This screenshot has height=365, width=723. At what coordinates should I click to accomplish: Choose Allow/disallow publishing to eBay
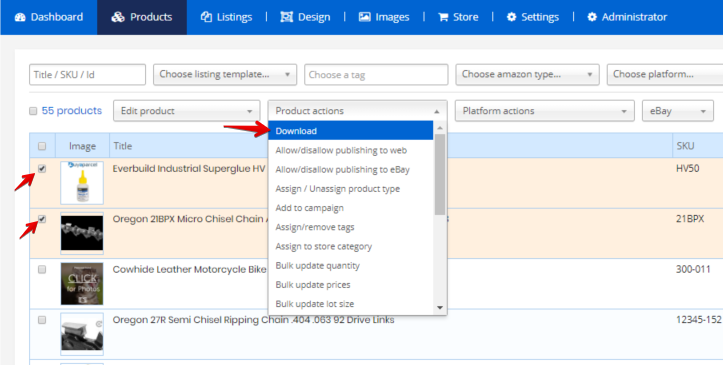350,170
